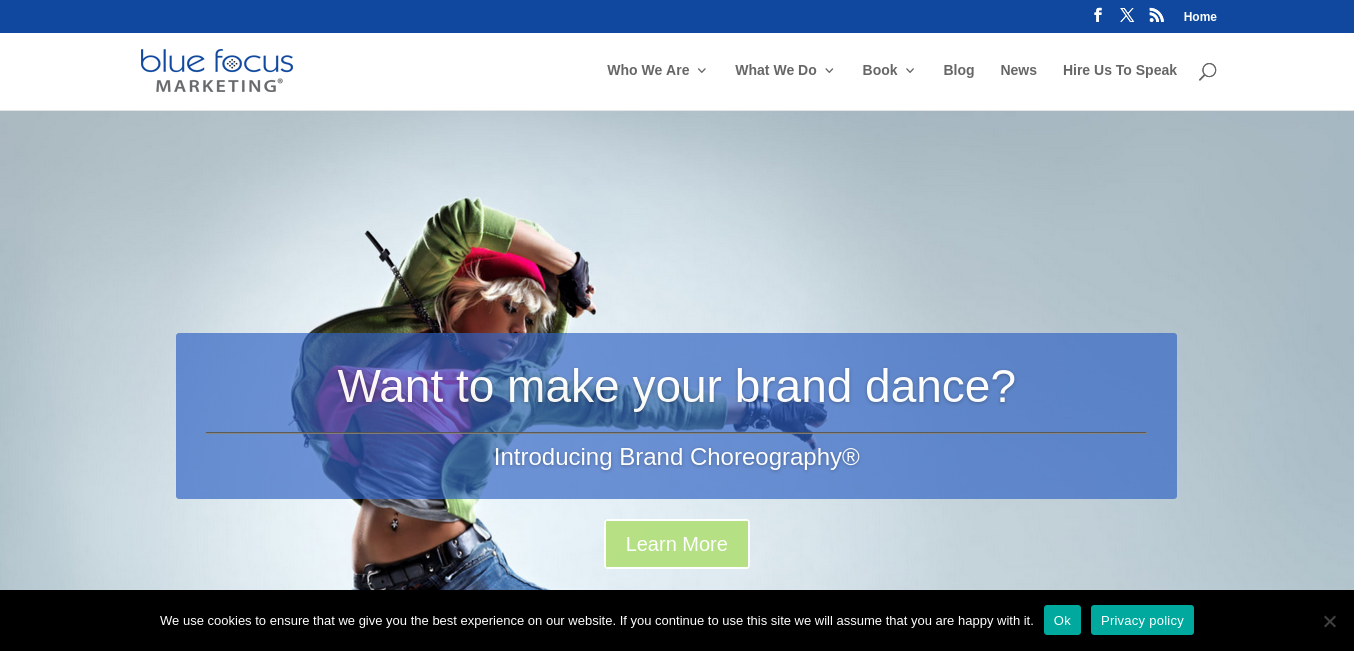This screenshot has width=1366, height=651.
Task: Click 'Introducing Brand Choreography®' subtitle
Action: click(677, 457)
